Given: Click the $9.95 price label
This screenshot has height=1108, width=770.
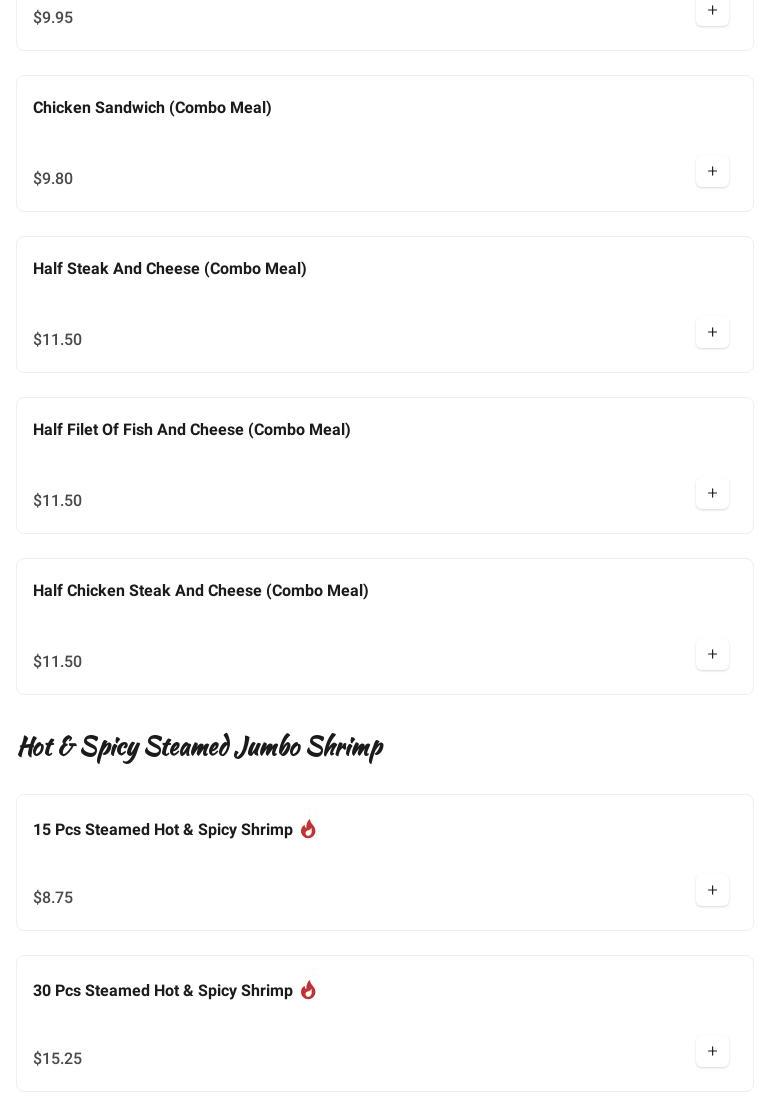Looking at the screenshot, I should tap(53, 18).
